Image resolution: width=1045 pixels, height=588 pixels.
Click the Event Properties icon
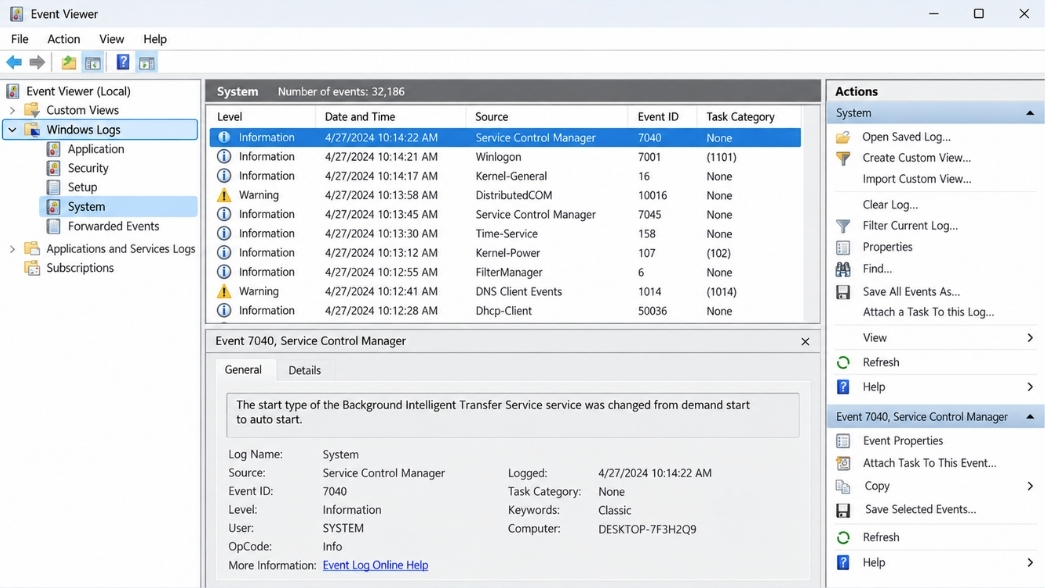point(843,441)
